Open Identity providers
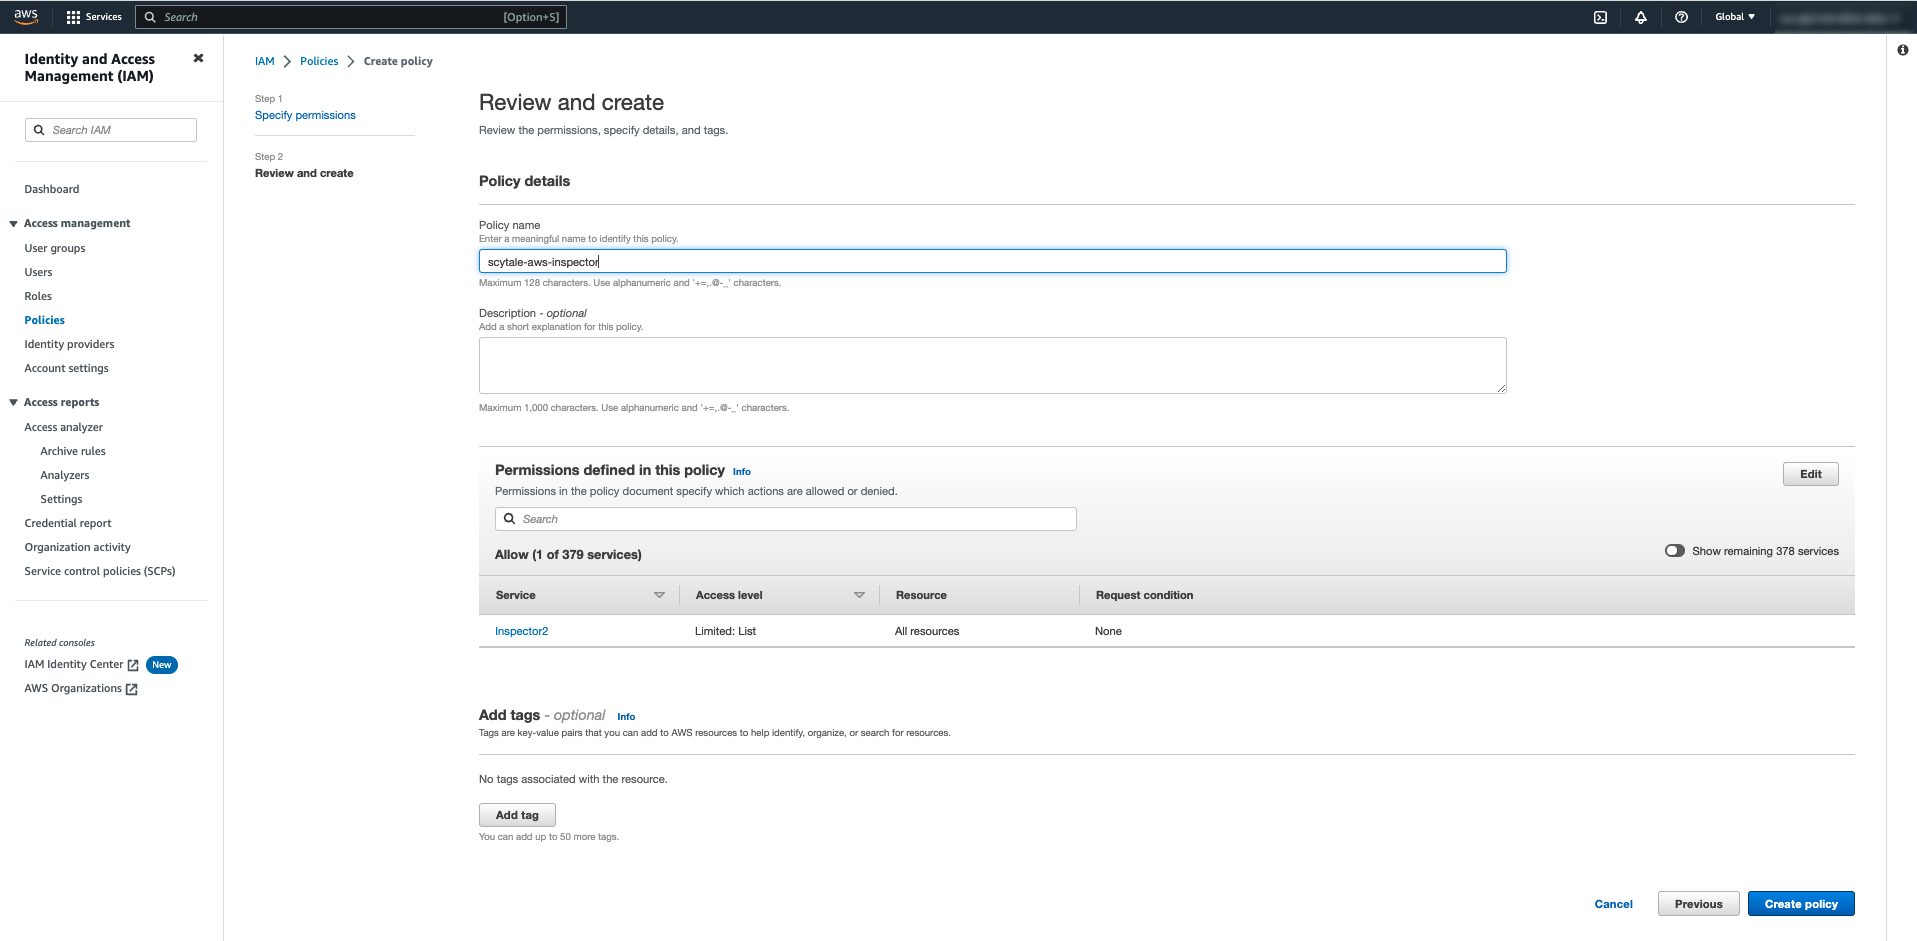This screenshot has width=1917, height=941. pyautogui.click(x=69, y=344)
